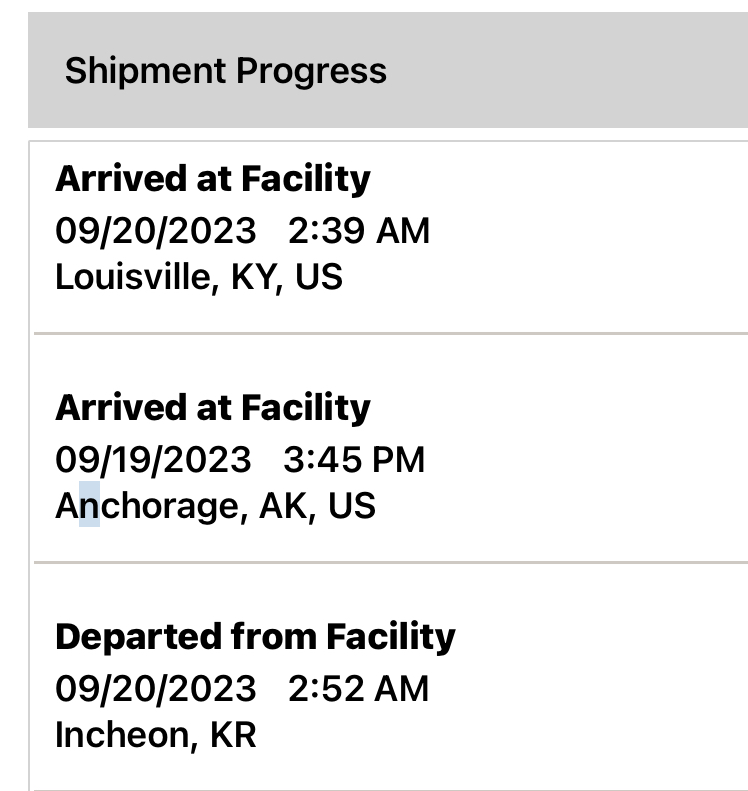The width and height of the screenshot is (748, 791).
Task: Click US in the Anchorage location line
Action: point(352,506)
